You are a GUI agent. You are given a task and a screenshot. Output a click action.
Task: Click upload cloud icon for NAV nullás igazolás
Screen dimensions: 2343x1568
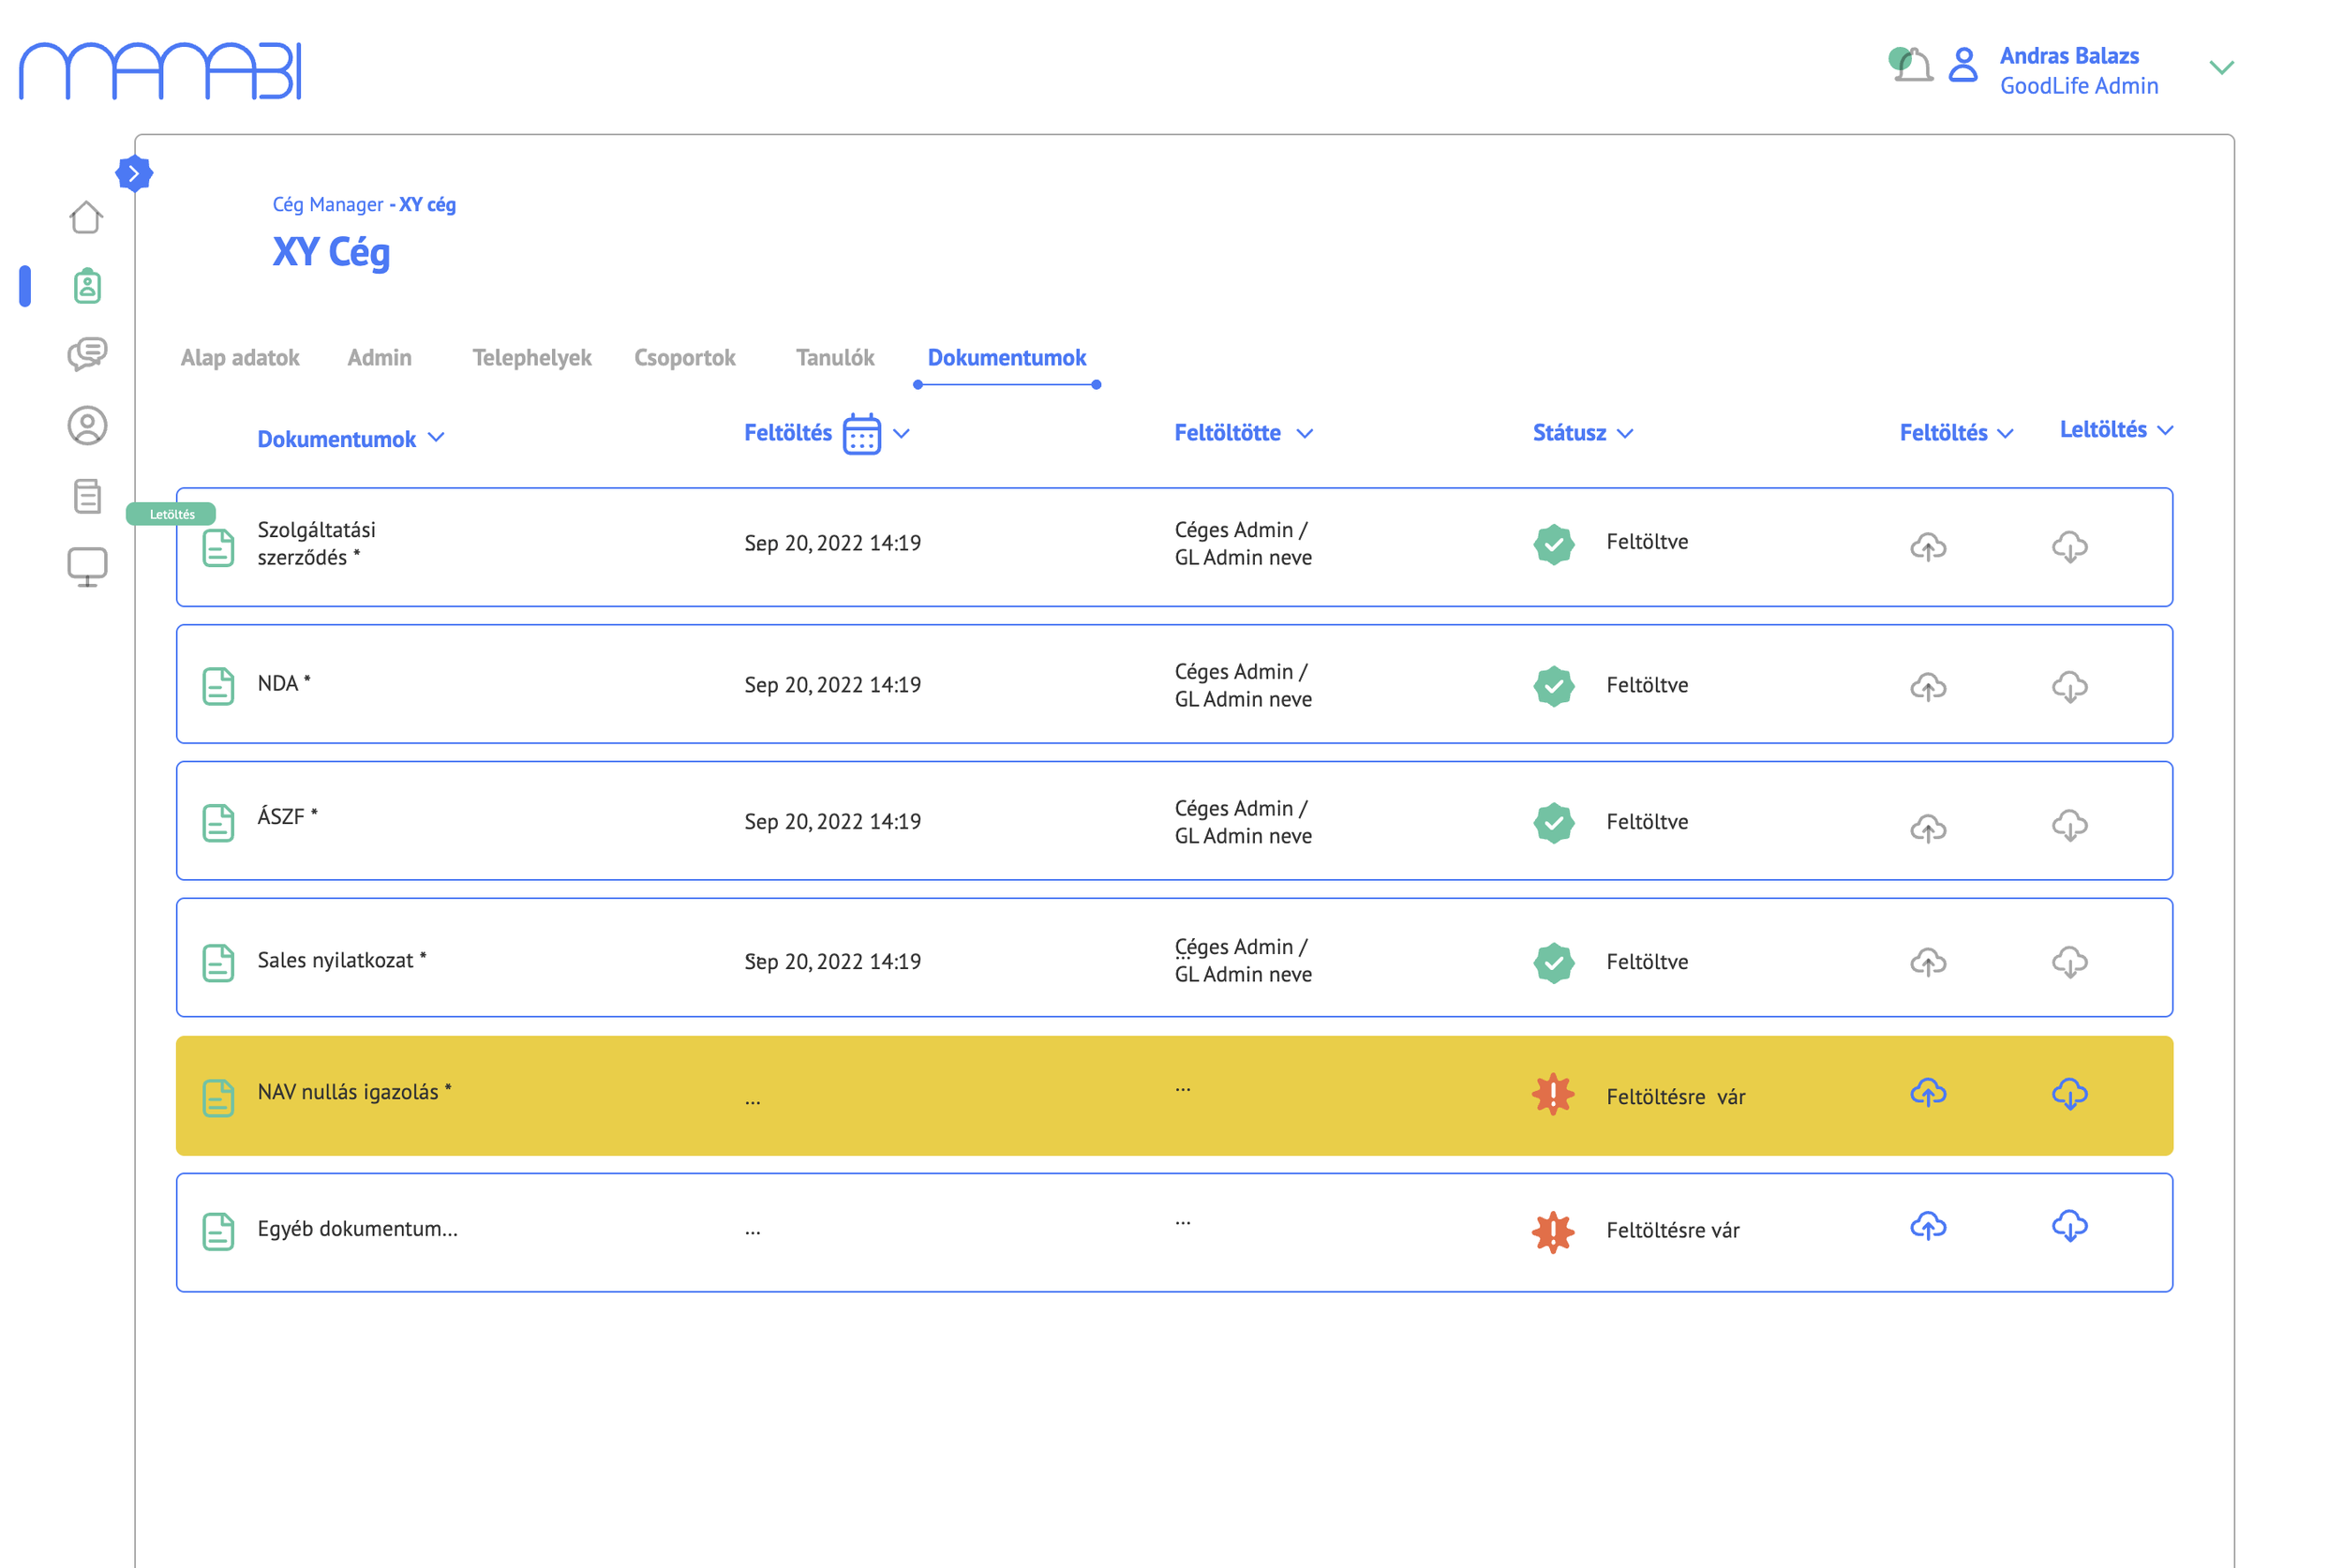(1927, 1093)
